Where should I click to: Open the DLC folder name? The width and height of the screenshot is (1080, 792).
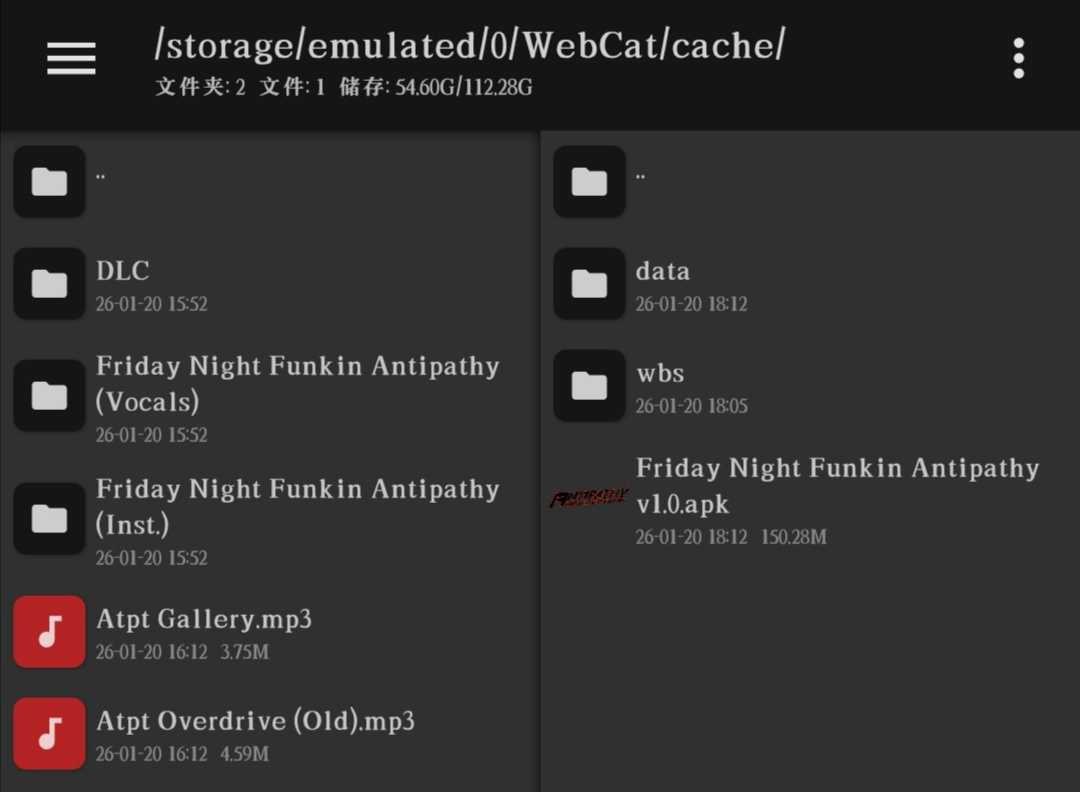tap(123, 271)
